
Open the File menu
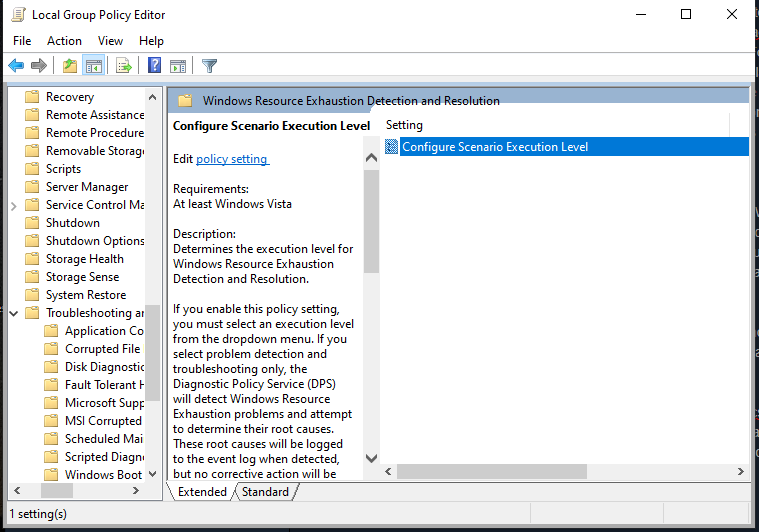[22, 41]
